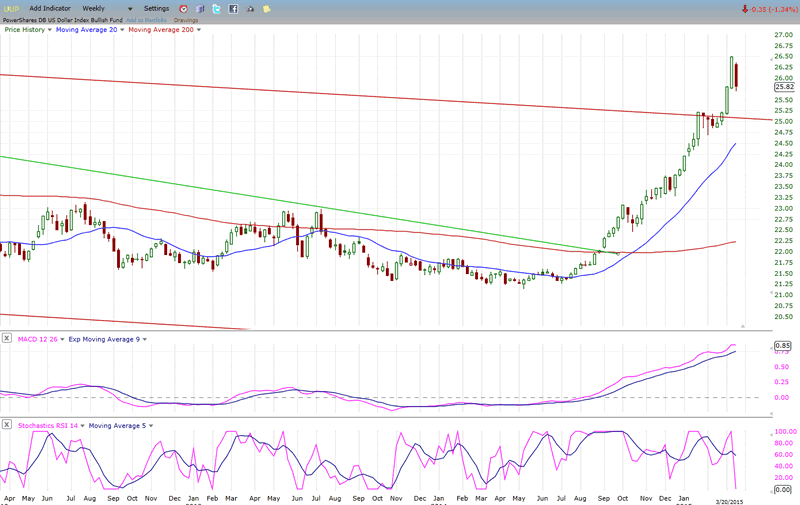Open the Add Indicator menu
This screenshot has width=800, height=505.
[x=50, y=8]
